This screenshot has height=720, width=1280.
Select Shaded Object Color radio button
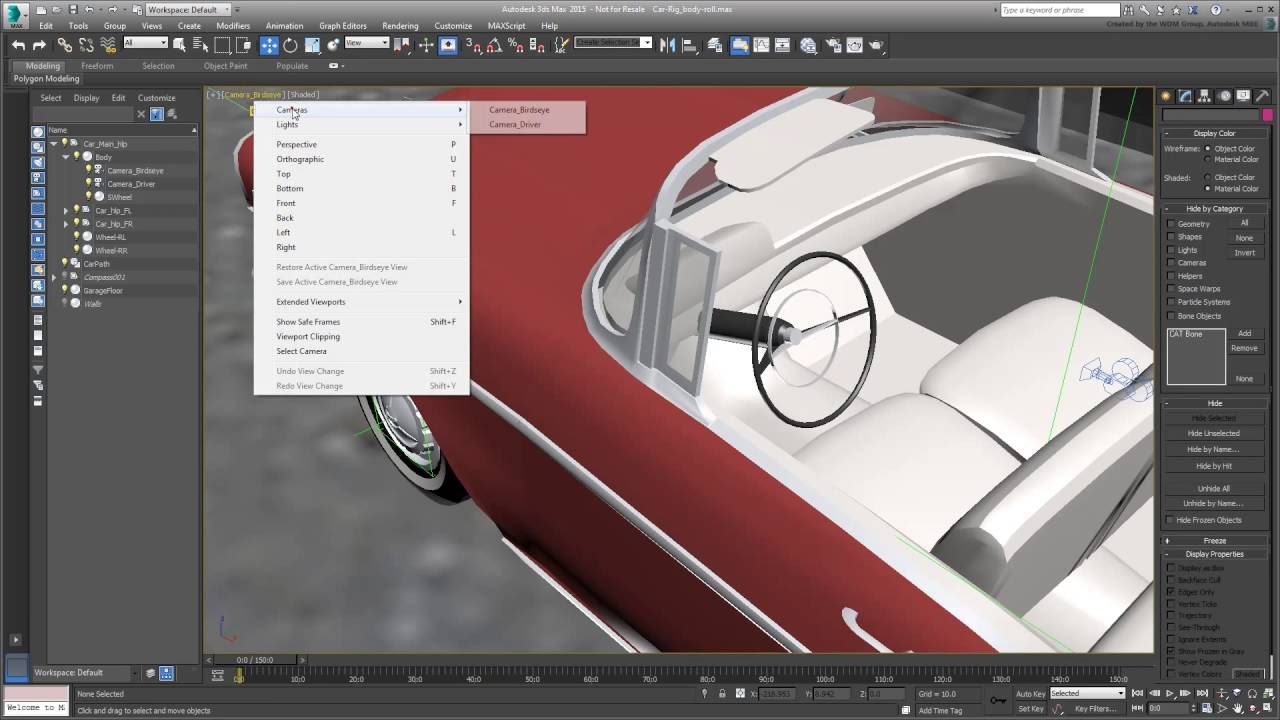pyautogui.click(x=1208, y=178)
